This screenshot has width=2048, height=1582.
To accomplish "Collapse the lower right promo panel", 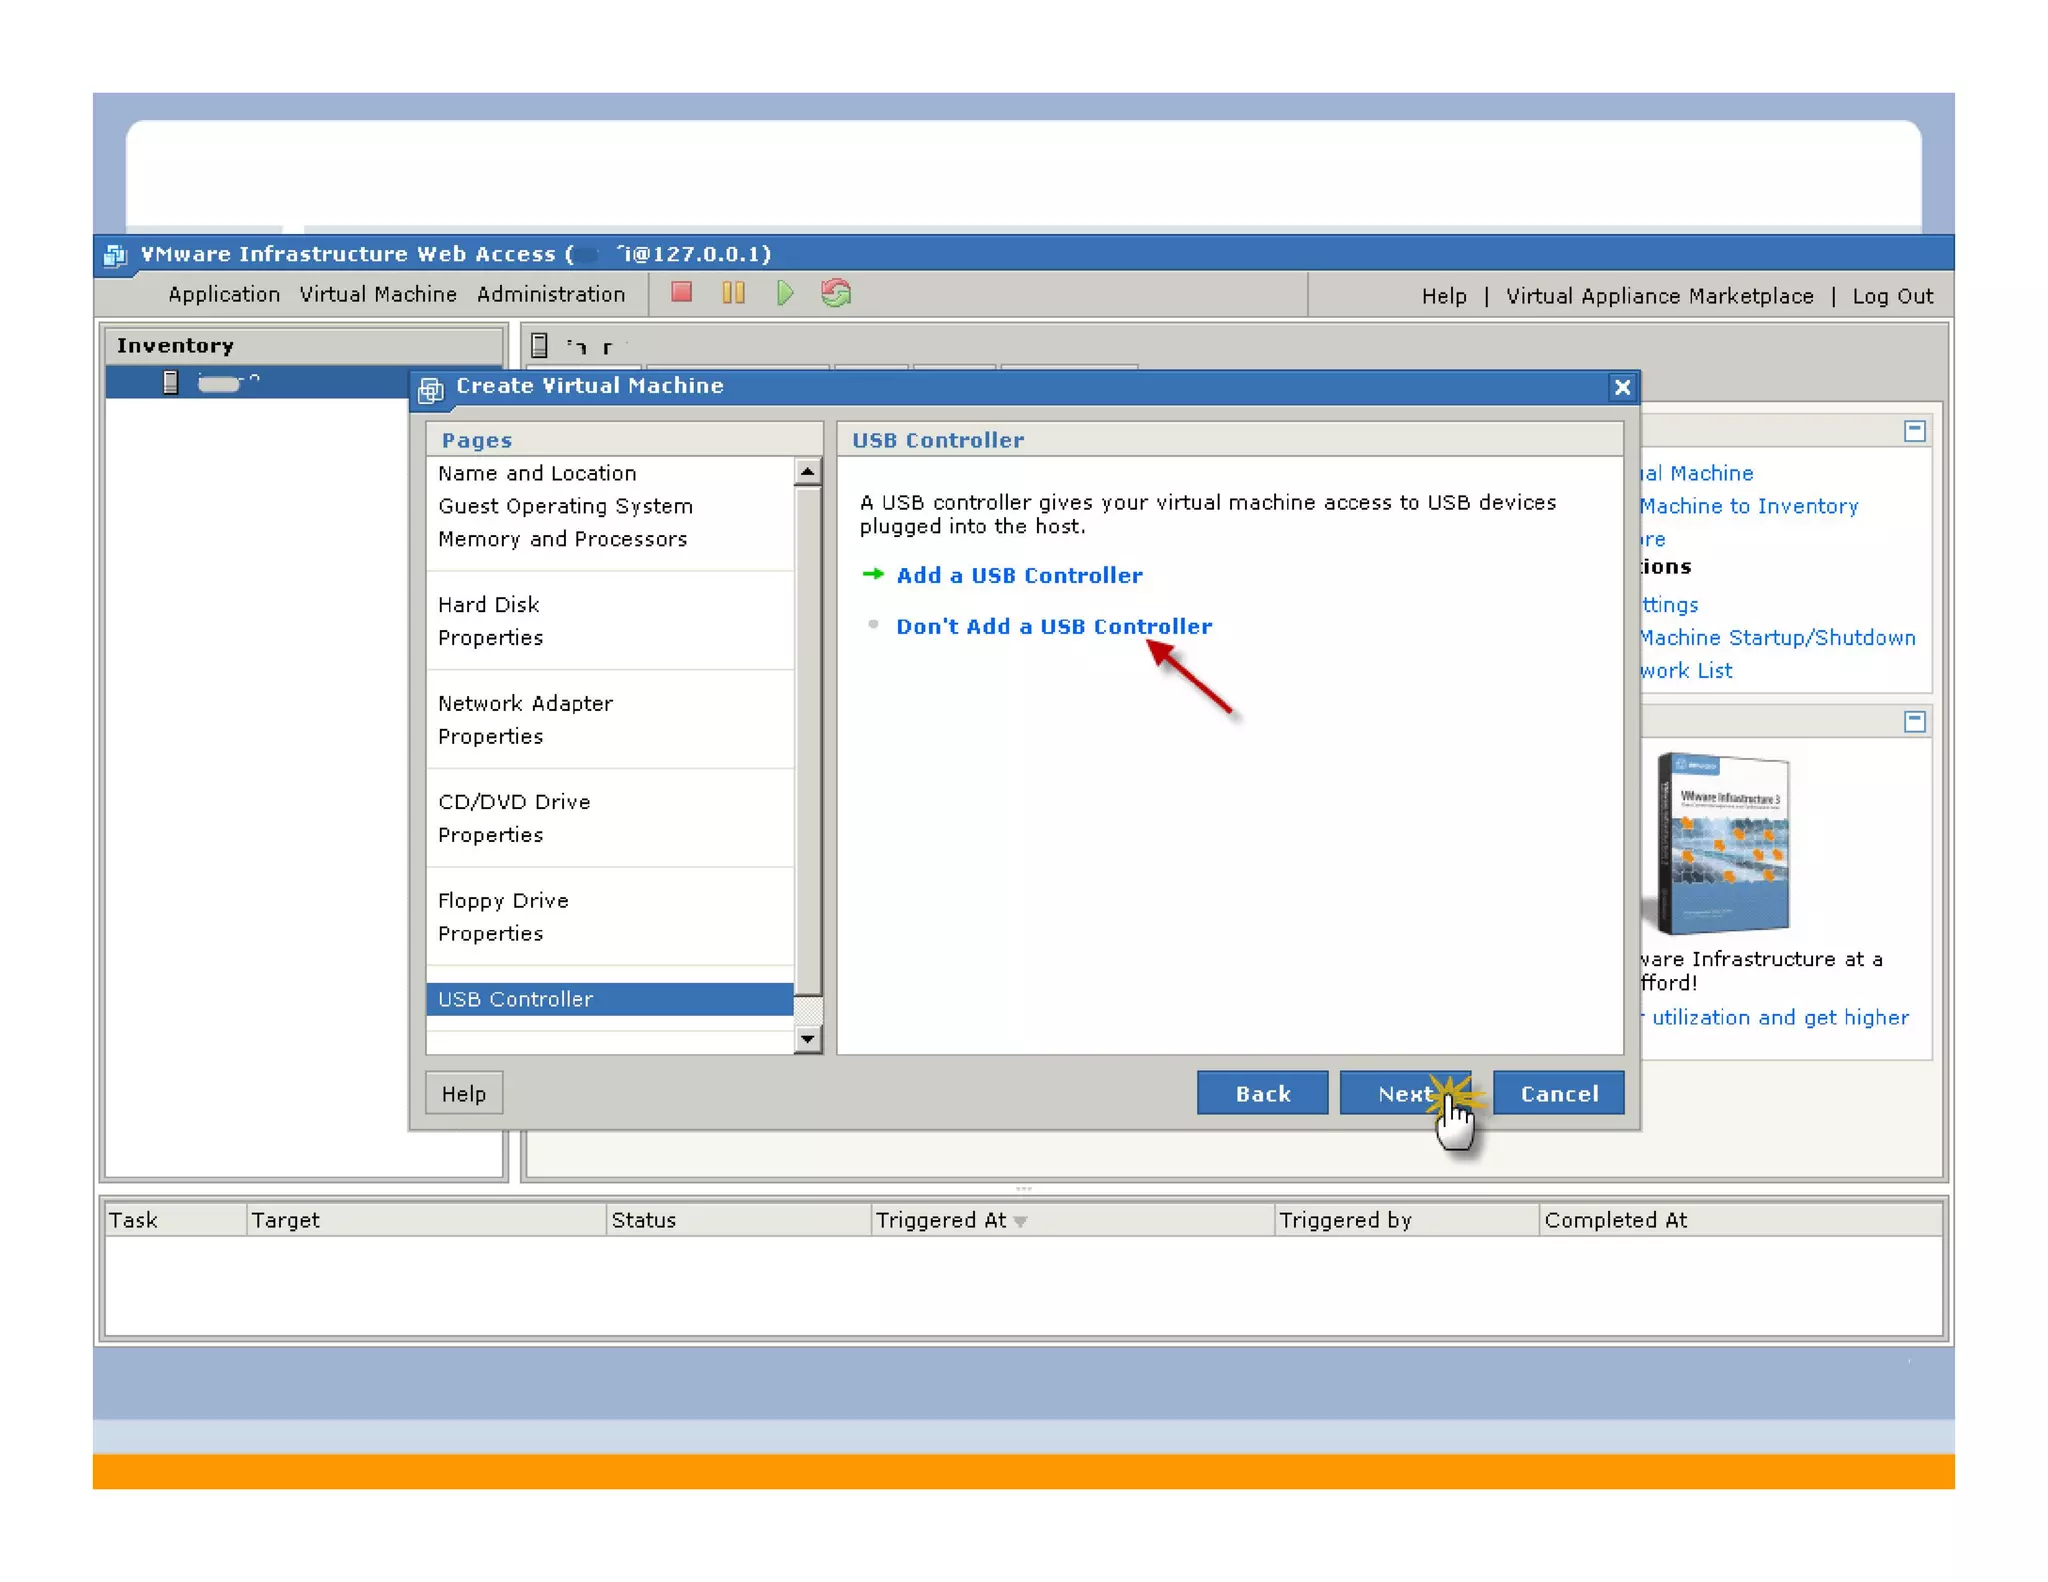I will click(1914, 721).
